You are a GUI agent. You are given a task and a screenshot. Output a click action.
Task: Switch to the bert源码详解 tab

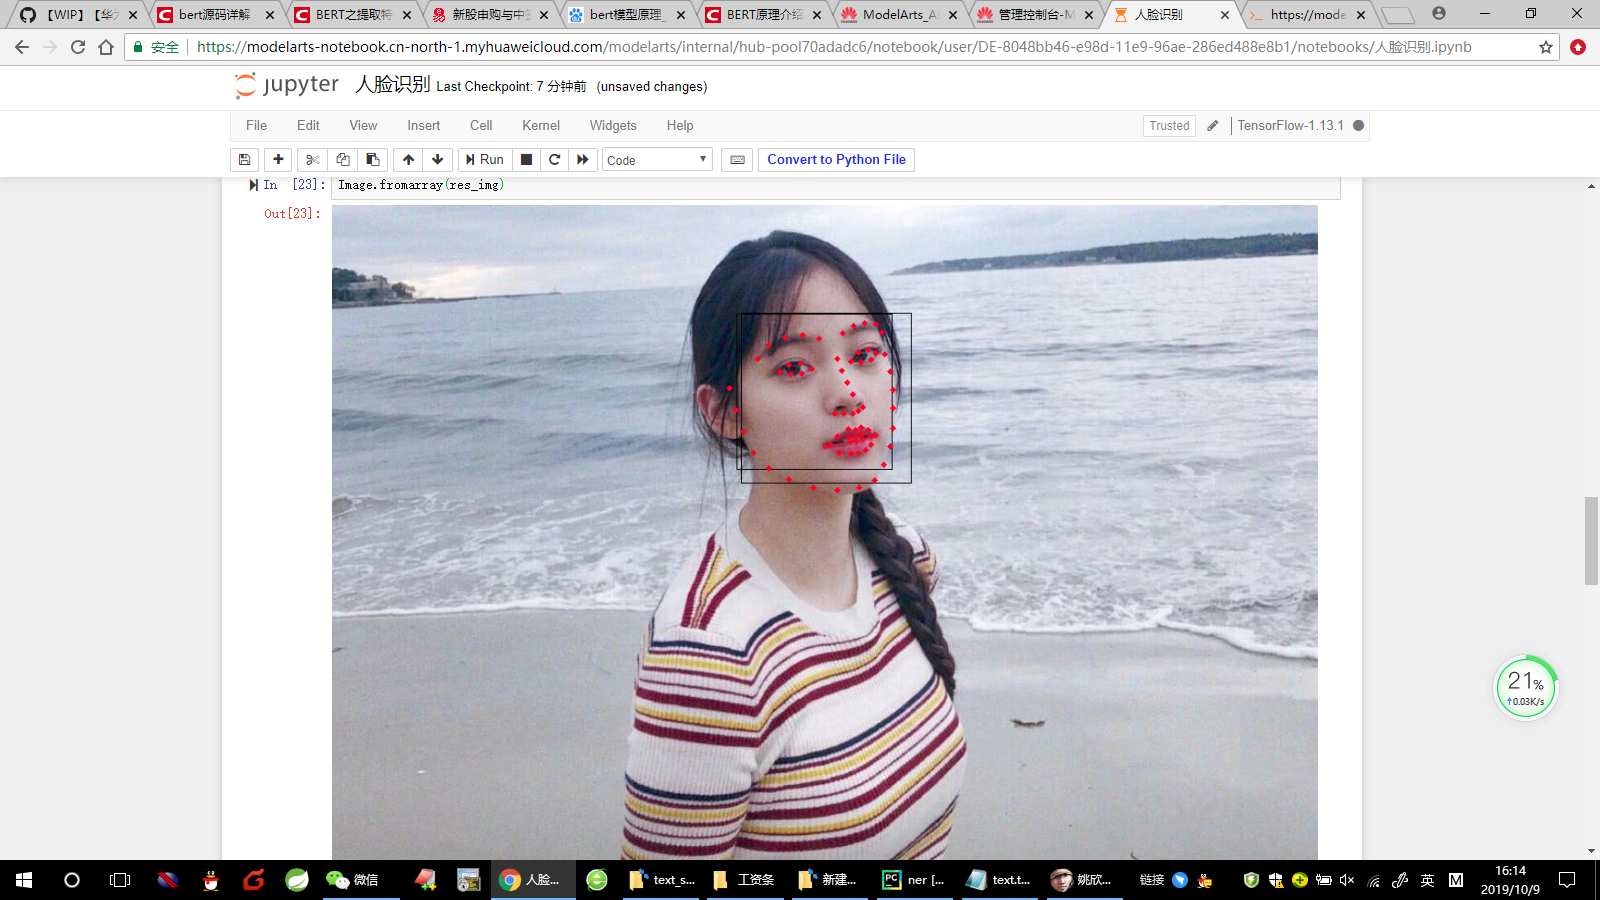coord(215,15)
